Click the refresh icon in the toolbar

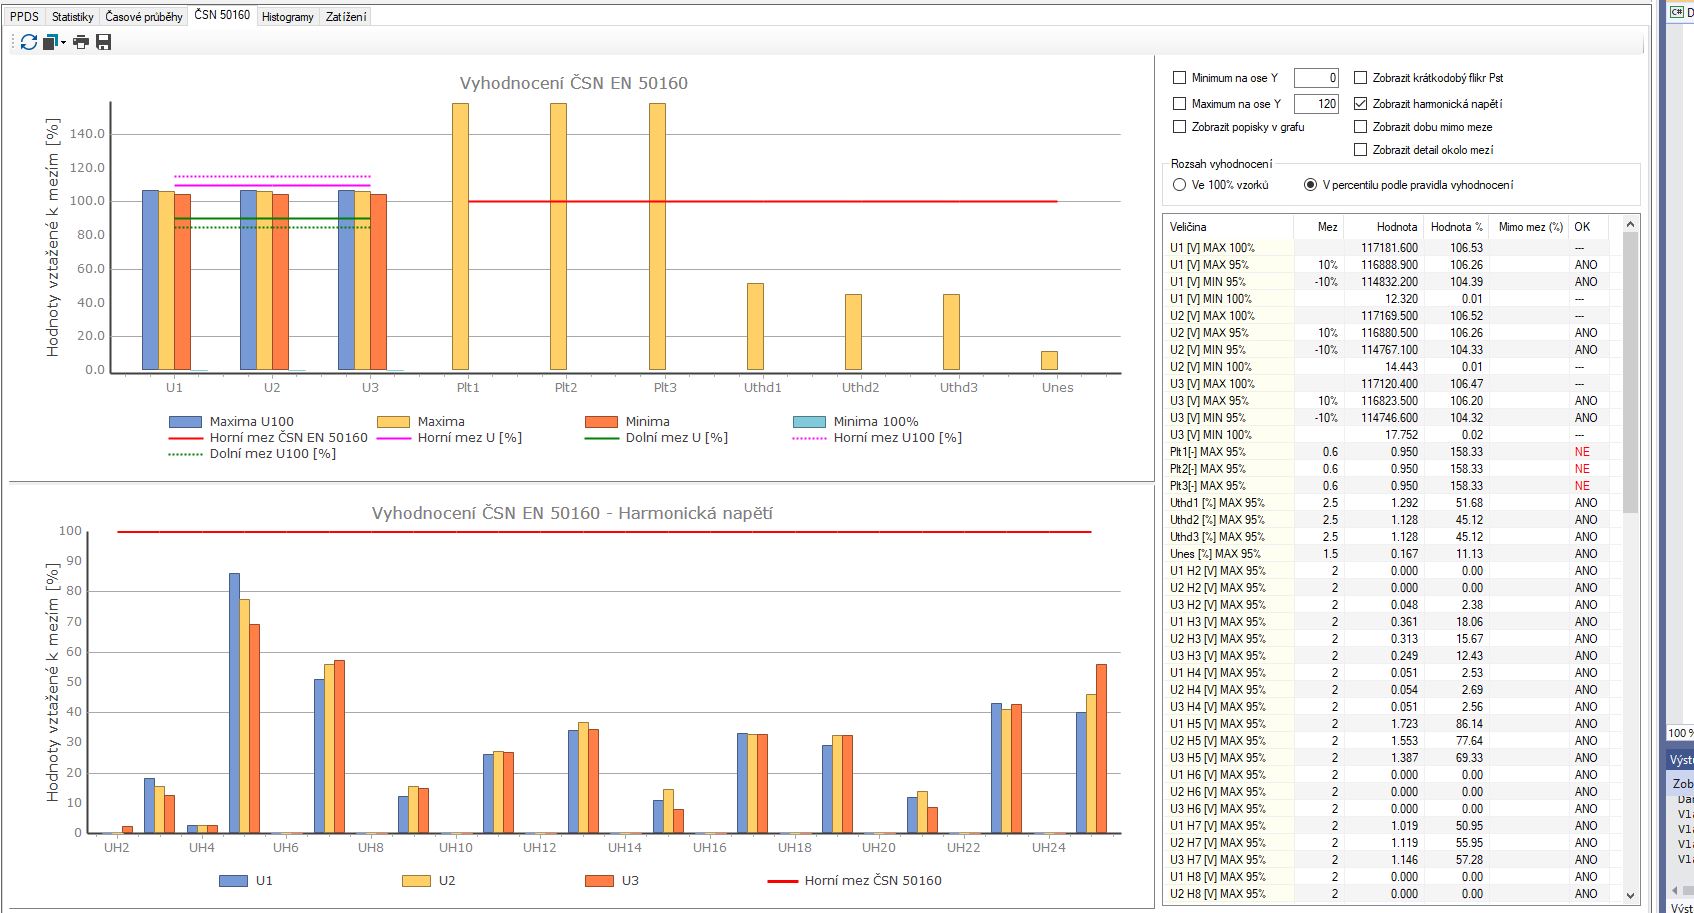(28, 42)
